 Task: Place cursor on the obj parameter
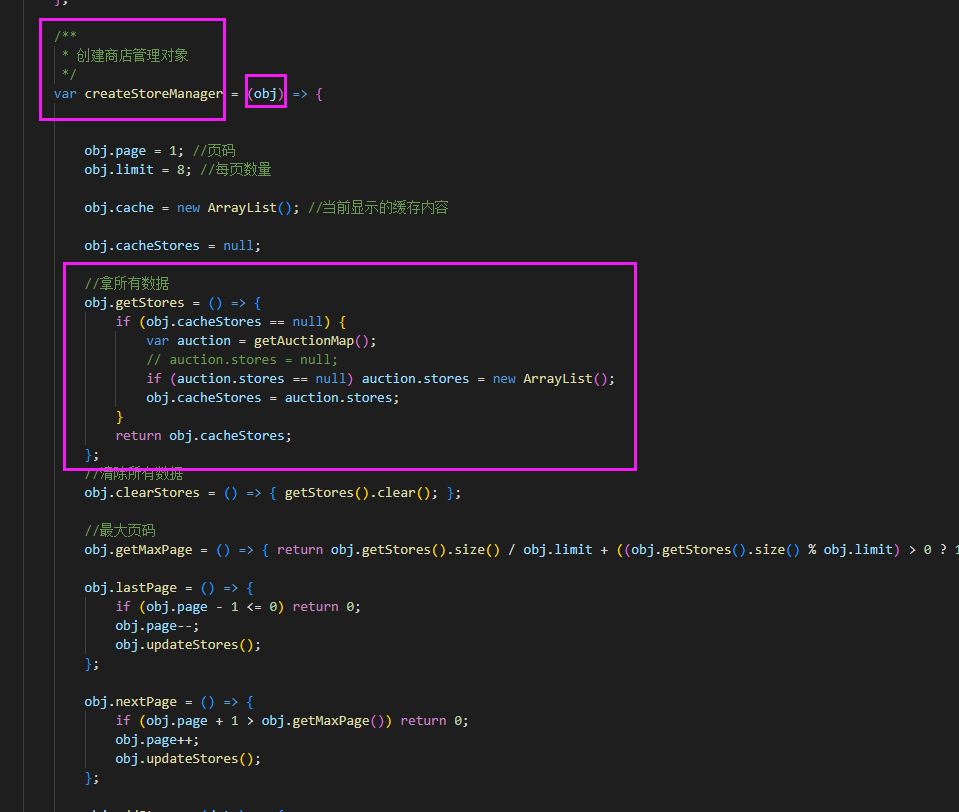[x=265, y=94]
